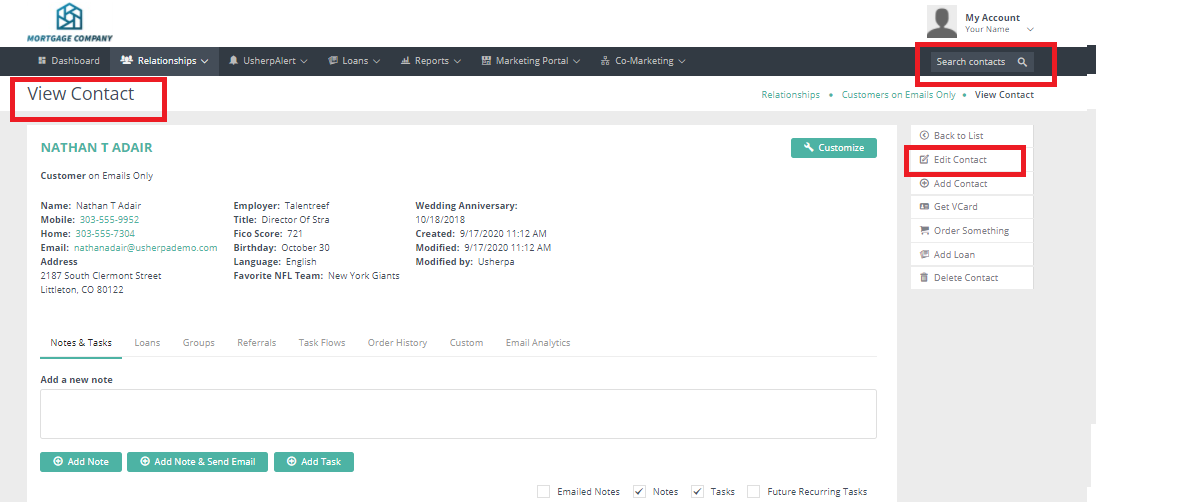Screen dimensions: 1182x502
Task: Toggle the Future Recurring Tasks checkbox
Action: pos(754,491)
